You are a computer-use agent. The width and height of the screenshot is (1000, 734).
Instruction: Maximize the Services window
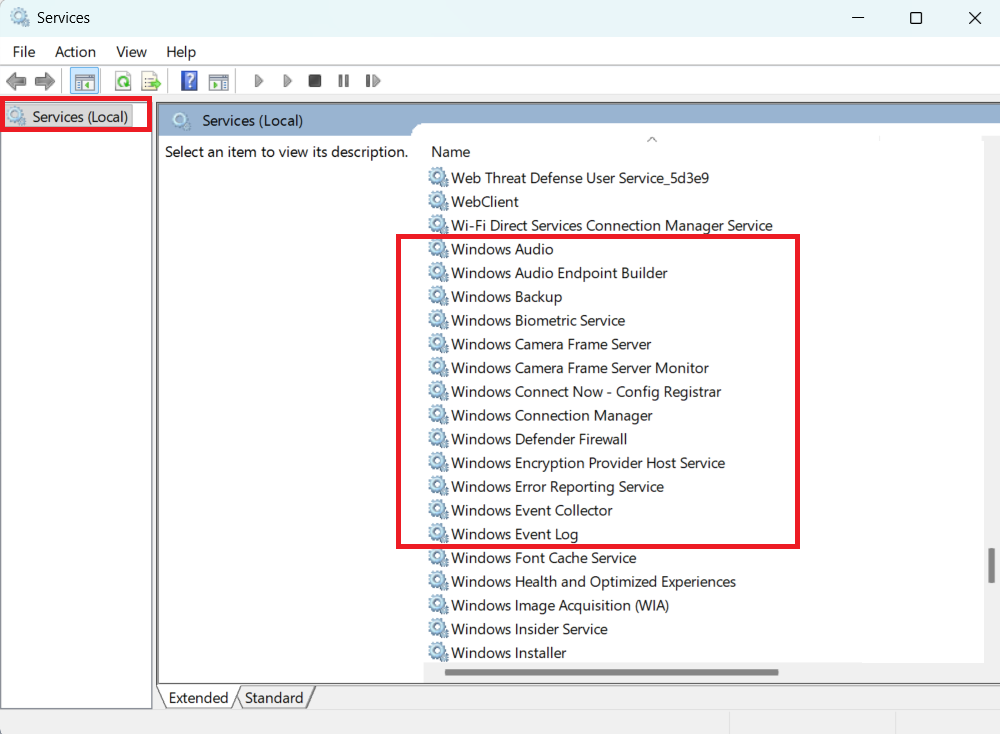[x=916, y=18]
